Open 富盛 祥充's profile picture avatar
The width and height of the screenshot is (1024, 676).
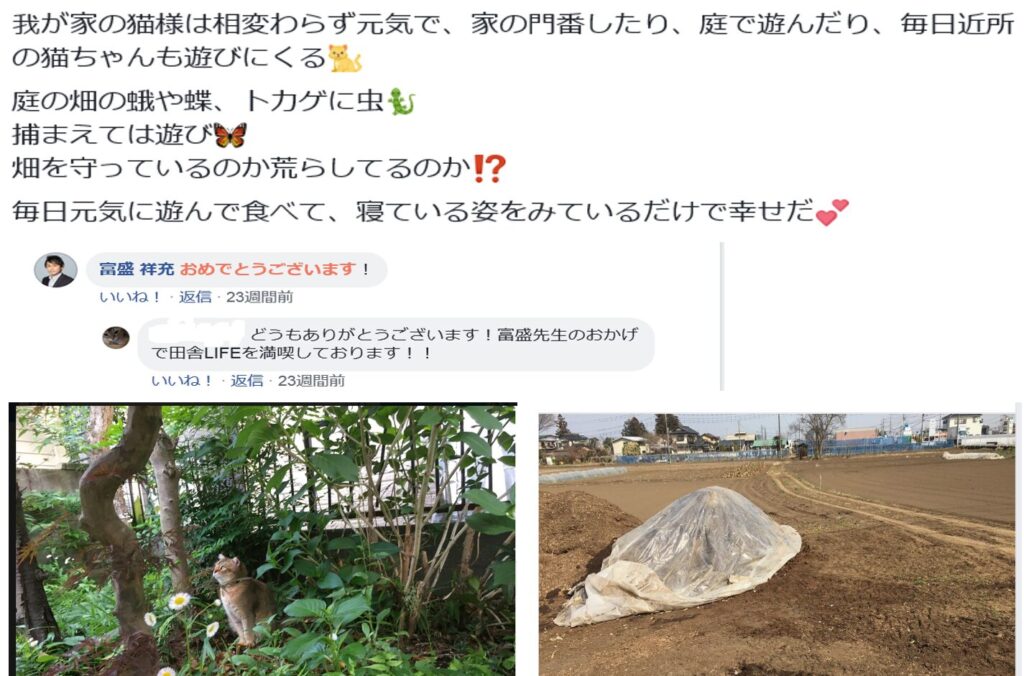[56, 270]
